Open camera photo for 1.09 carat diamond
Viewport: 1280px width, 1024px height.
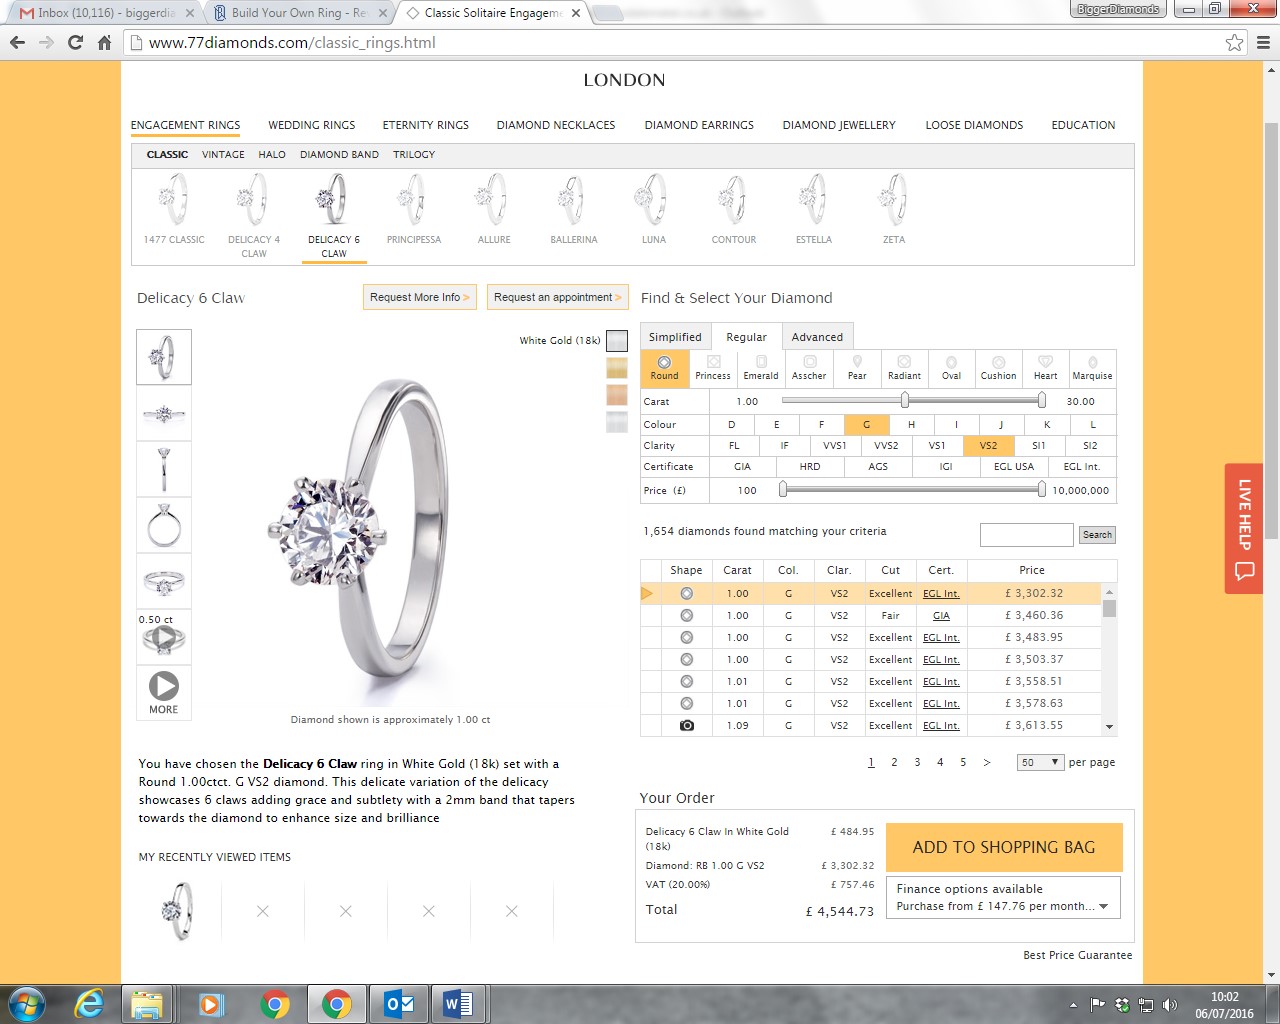(x=687, y=725)
